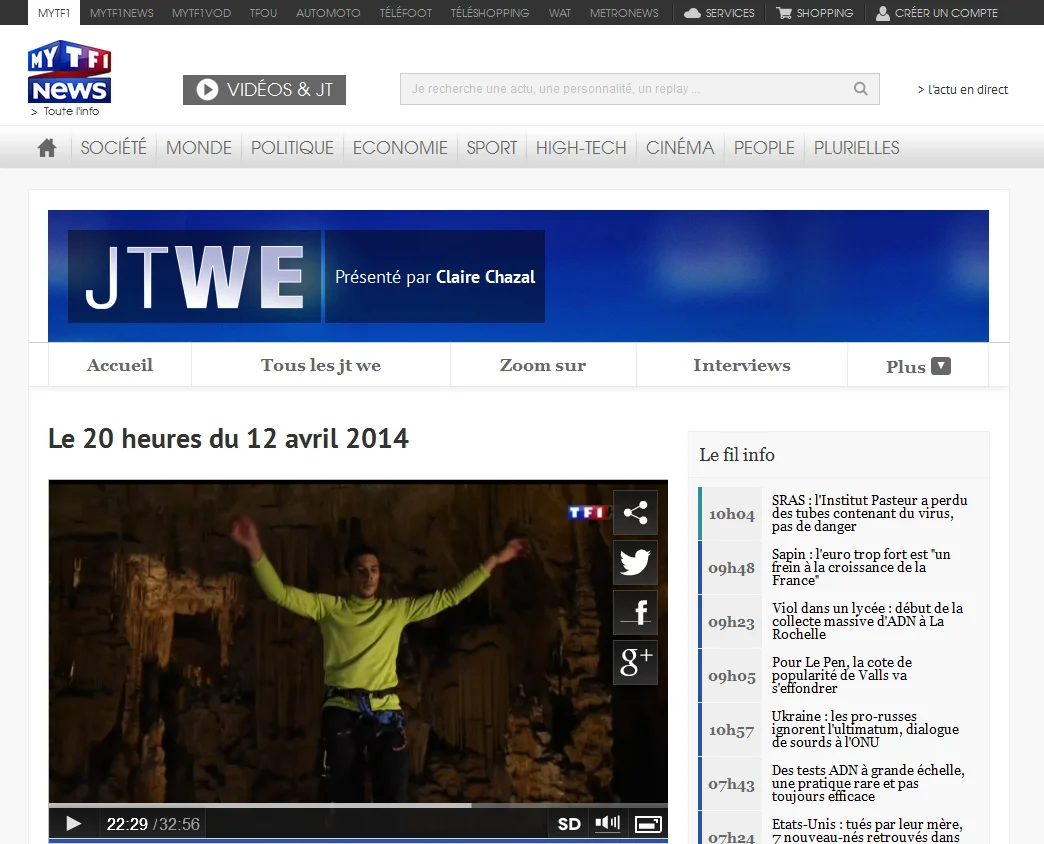Go to People section
This screenshot has height=844, width=1044.
[764, 148]
